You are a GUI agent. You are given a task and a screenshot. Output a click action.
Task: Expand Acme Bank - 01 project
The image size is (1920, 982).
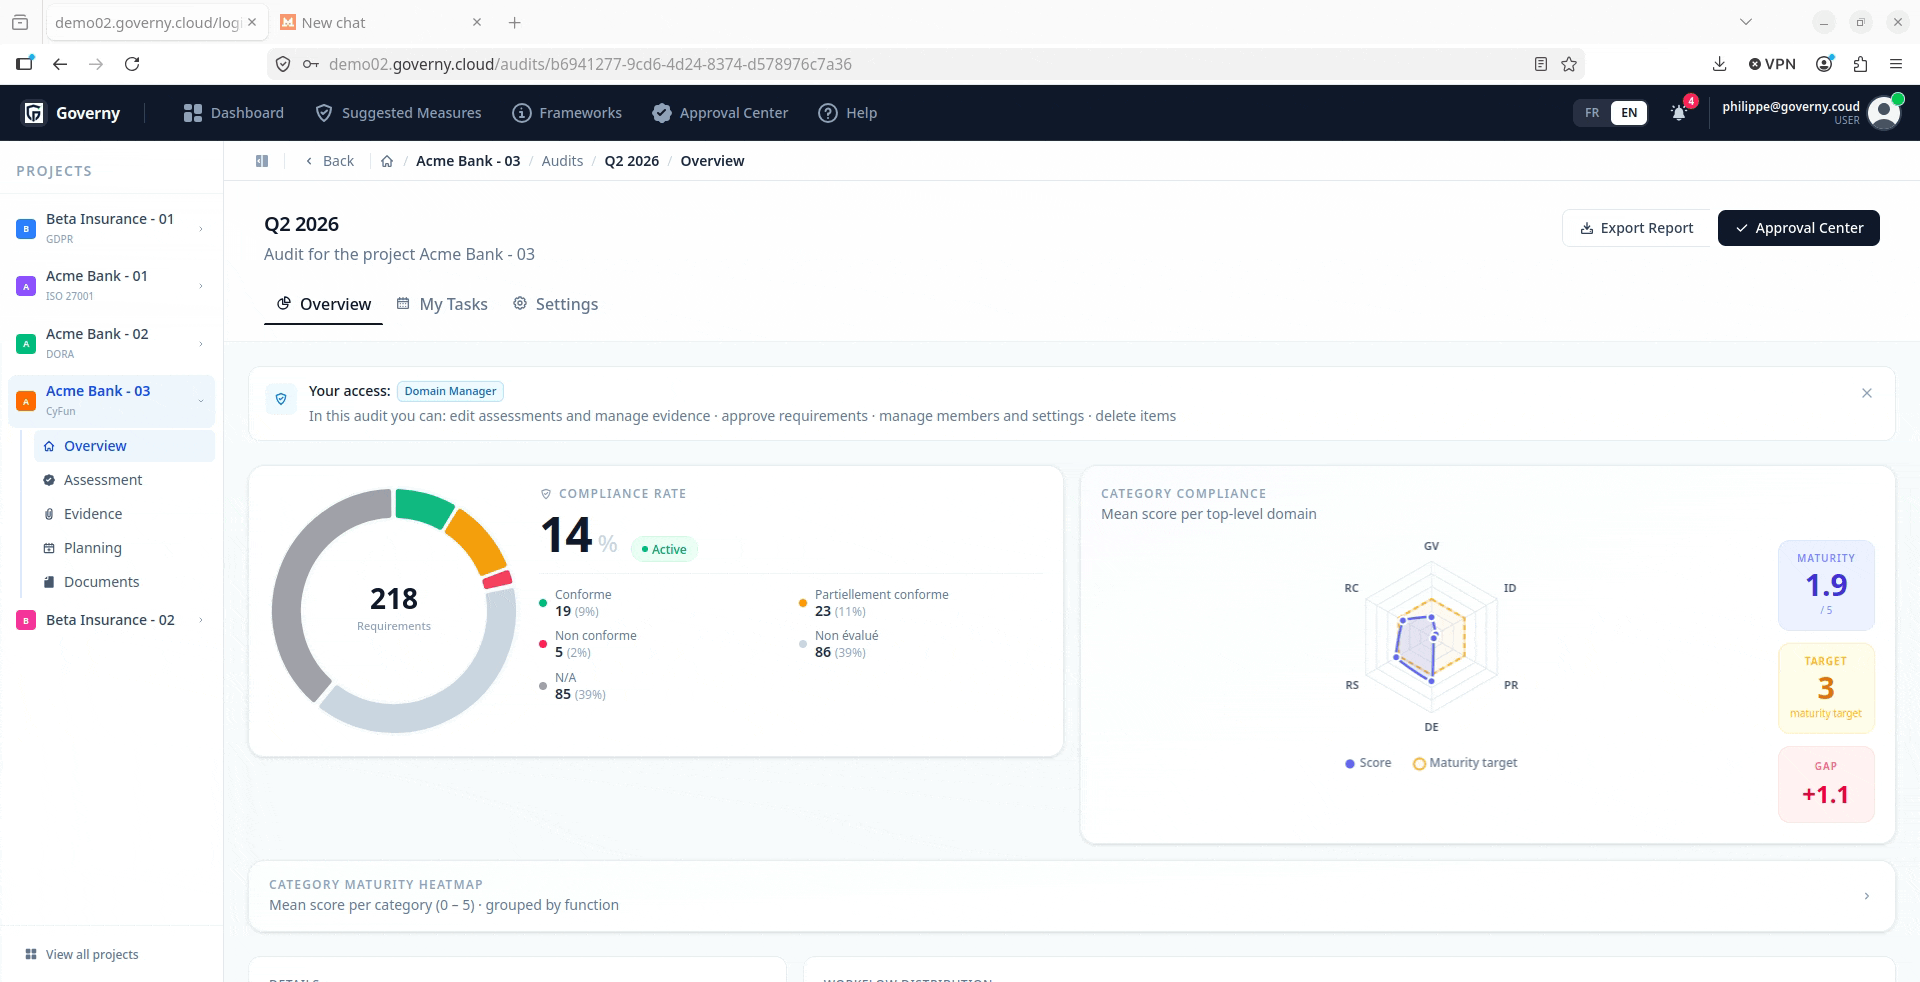pos(201,286)
